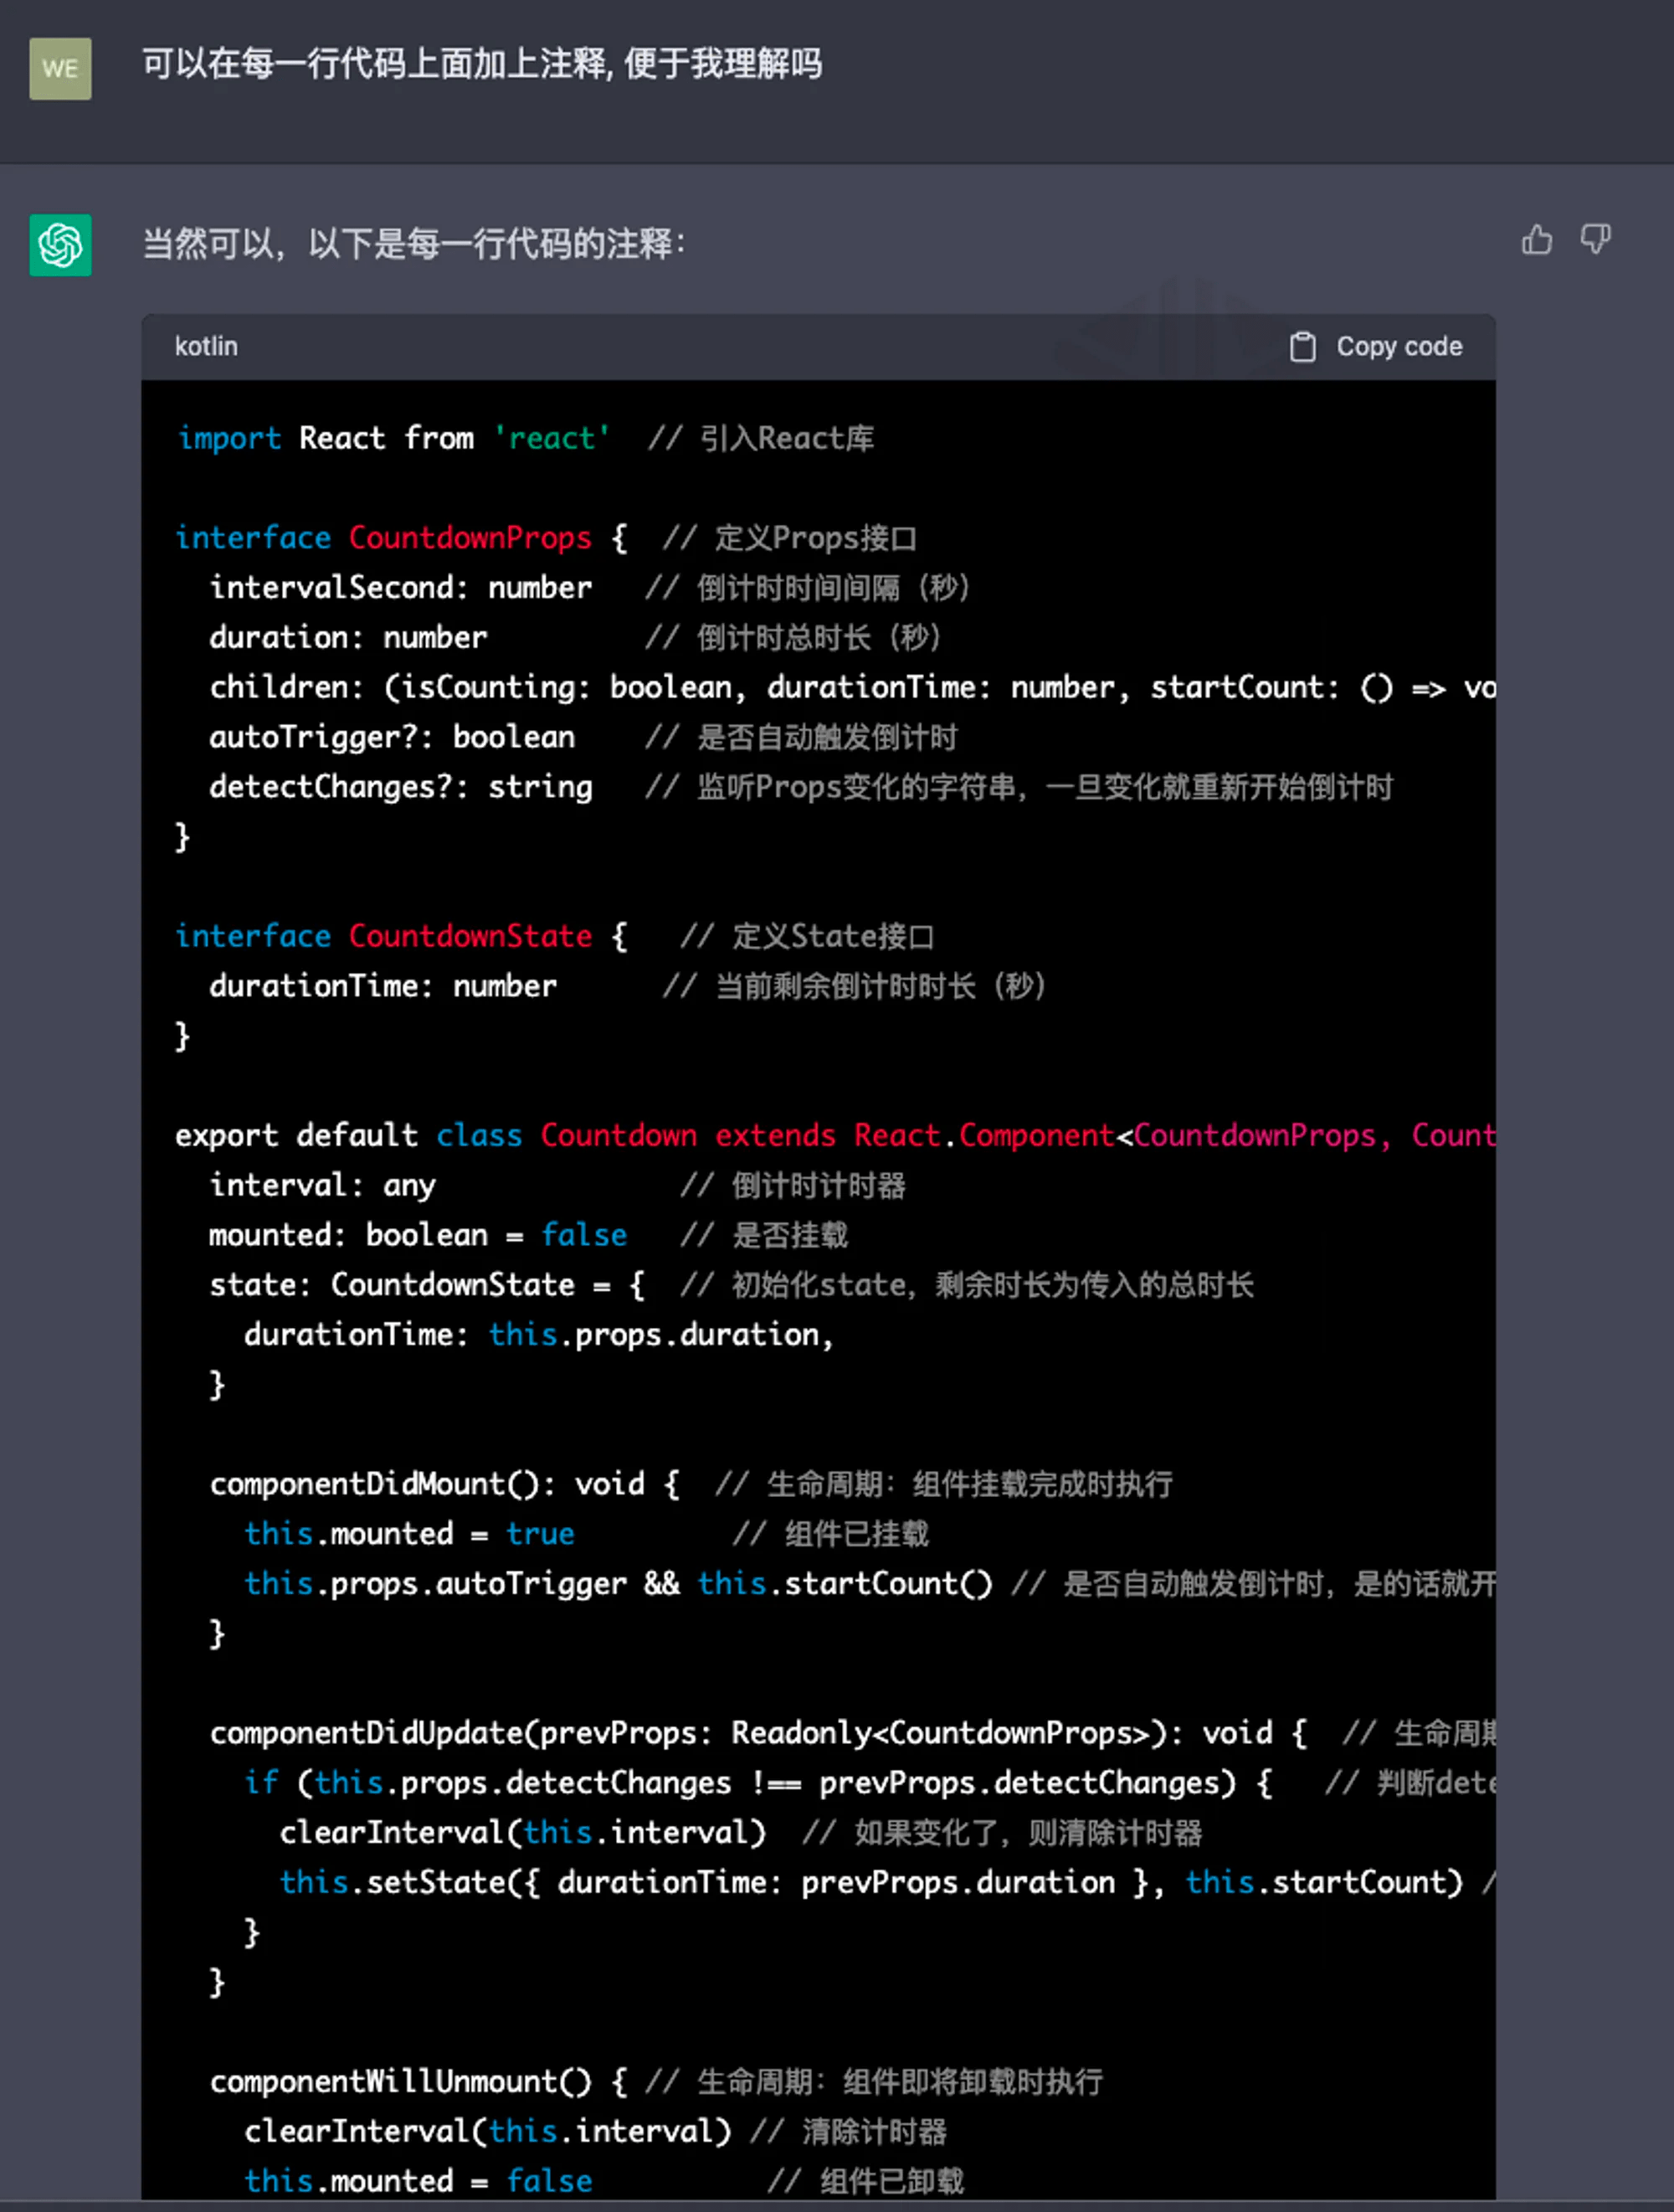Click the CountdownState interface name
This screenshot has height=2212, width=1674.
pyautogui.click(x=470, y=936)
